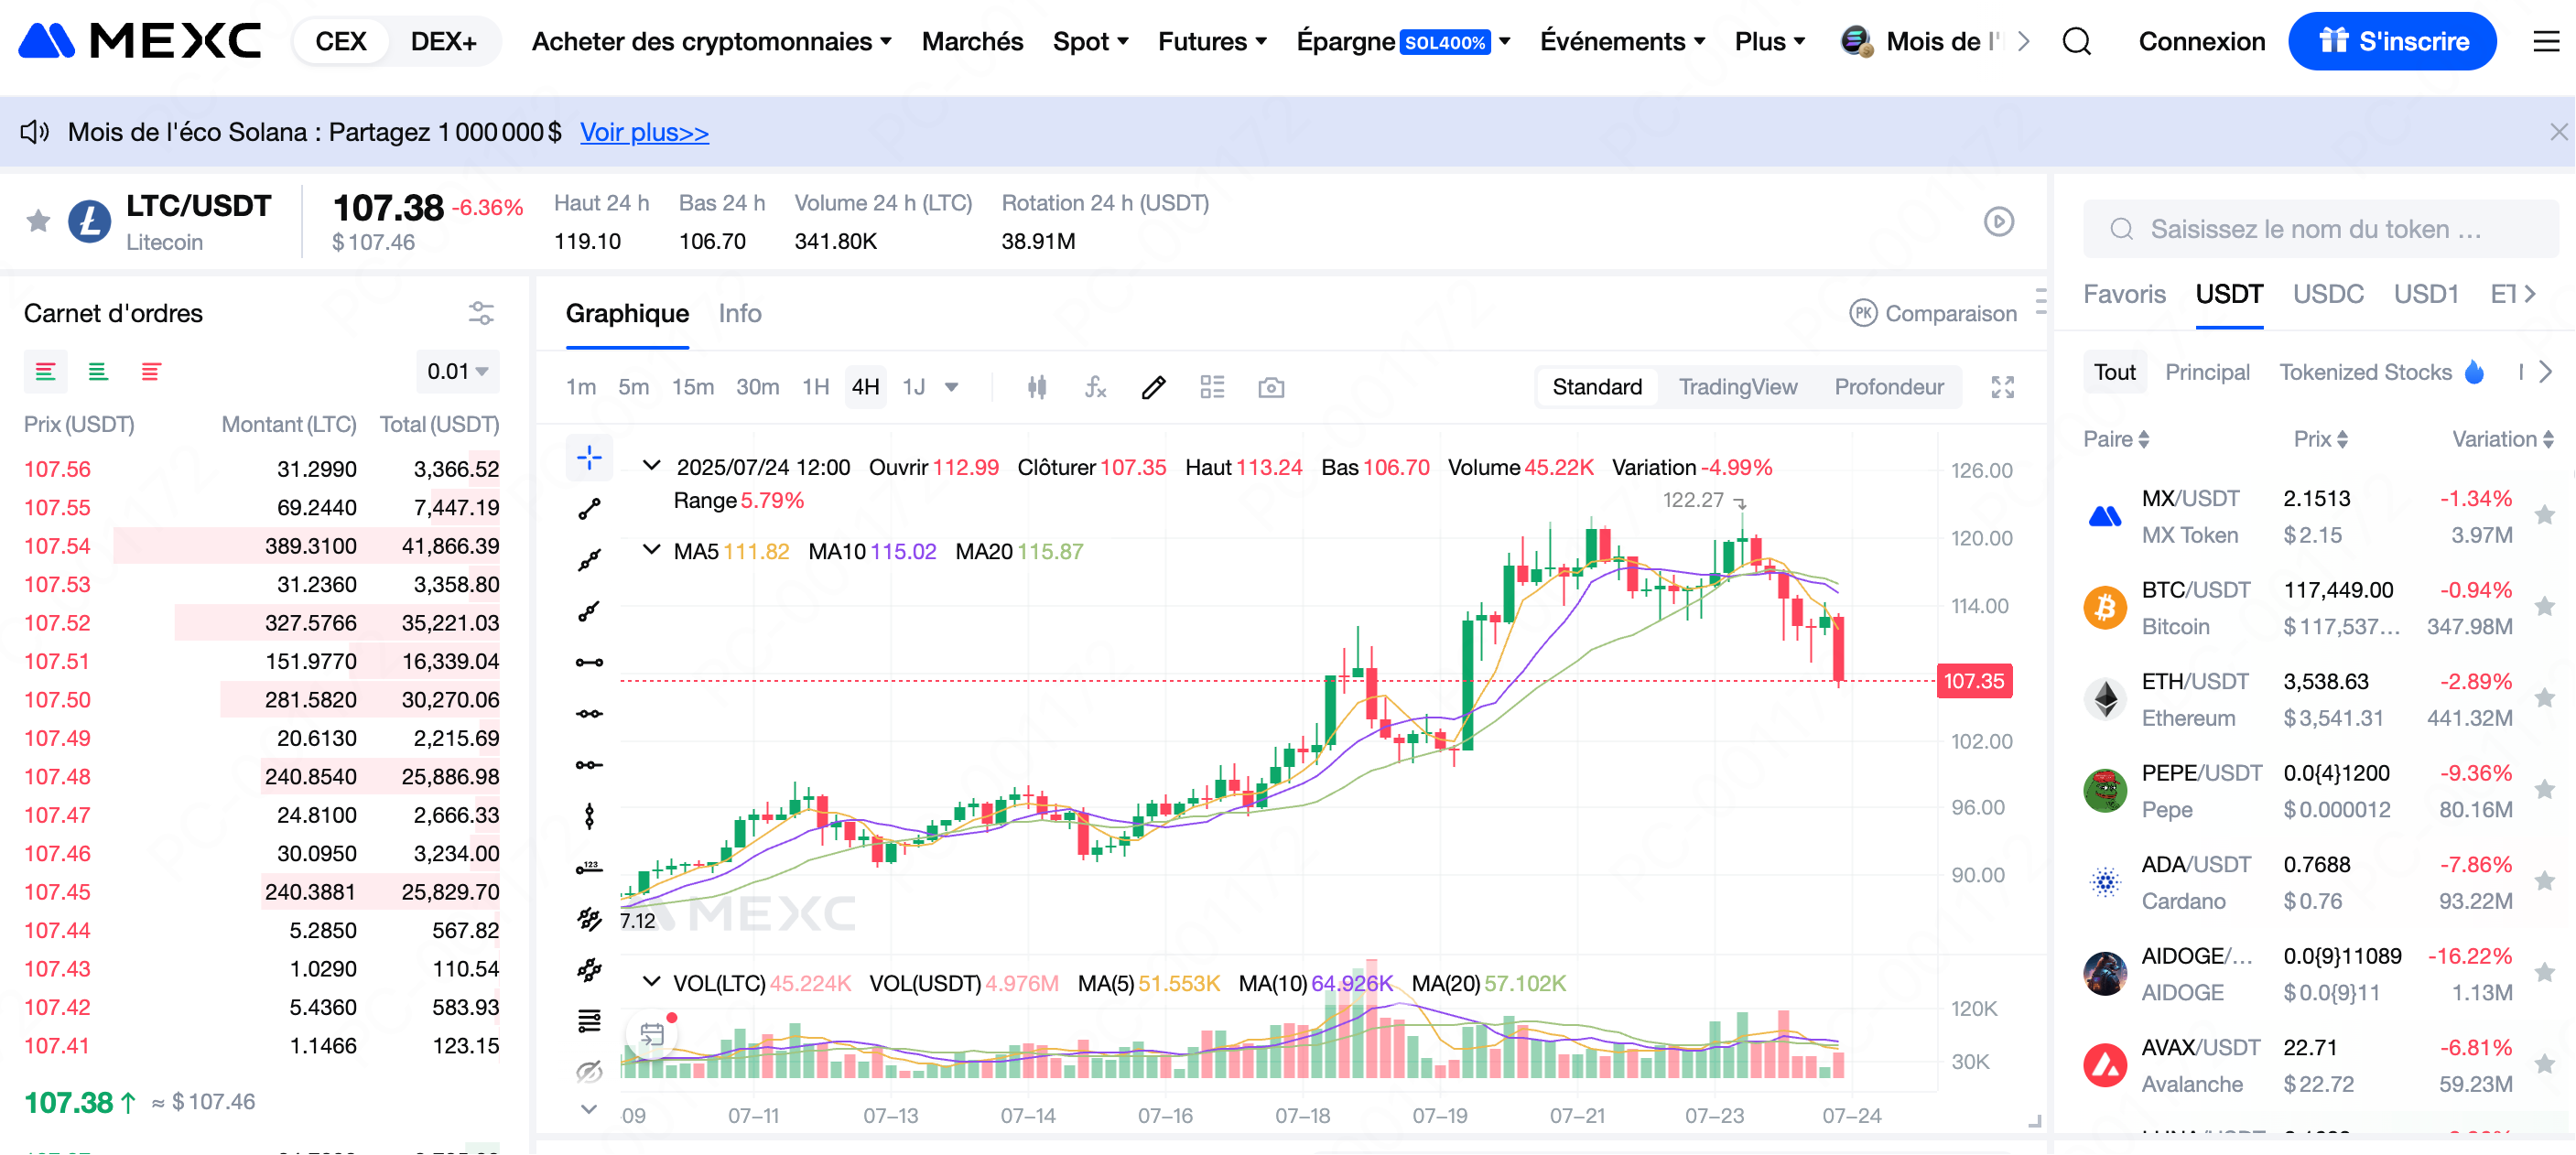Open order book settings icon
The width and height of the screenshot is (2576, 1155).
(481, 313)
